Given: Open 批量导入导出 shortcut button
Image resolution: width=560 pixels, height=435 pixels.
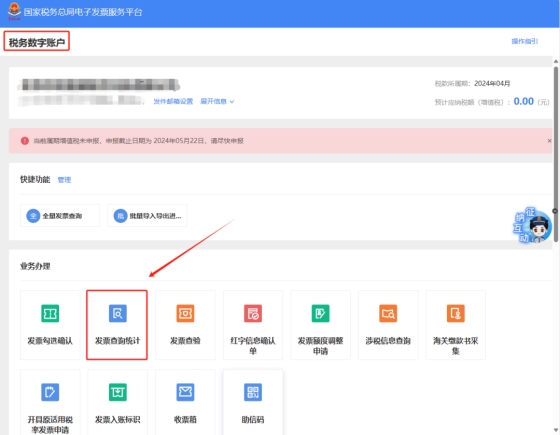Looking at the screenshot, I should [147, 216].
